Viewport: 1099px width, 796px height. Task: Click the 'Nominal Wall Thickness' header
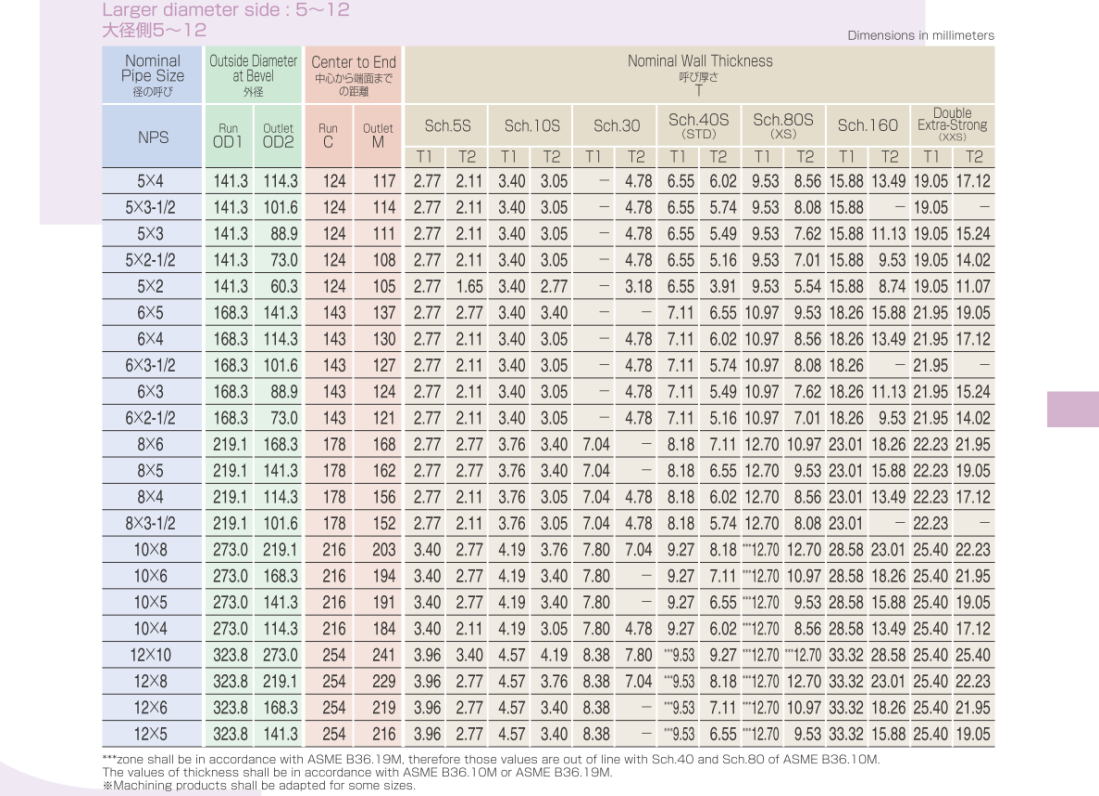699,75
